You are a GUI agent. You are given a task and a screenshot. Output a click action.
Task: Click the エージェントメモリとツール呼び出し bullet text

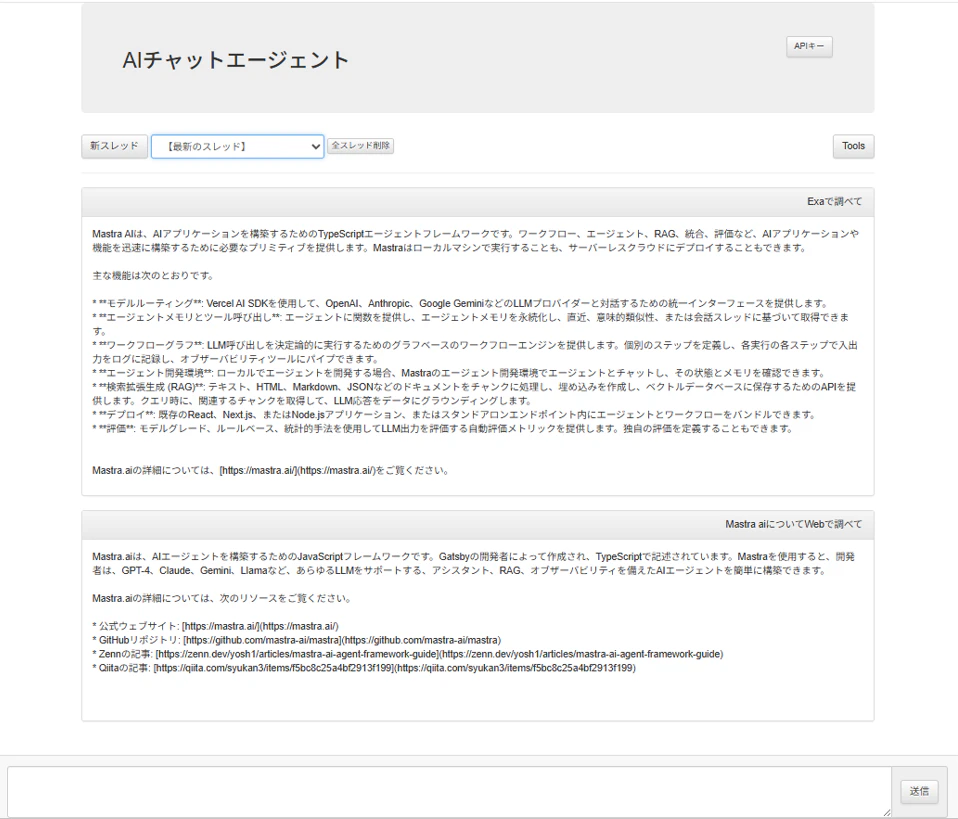click(x=470, y=324)
